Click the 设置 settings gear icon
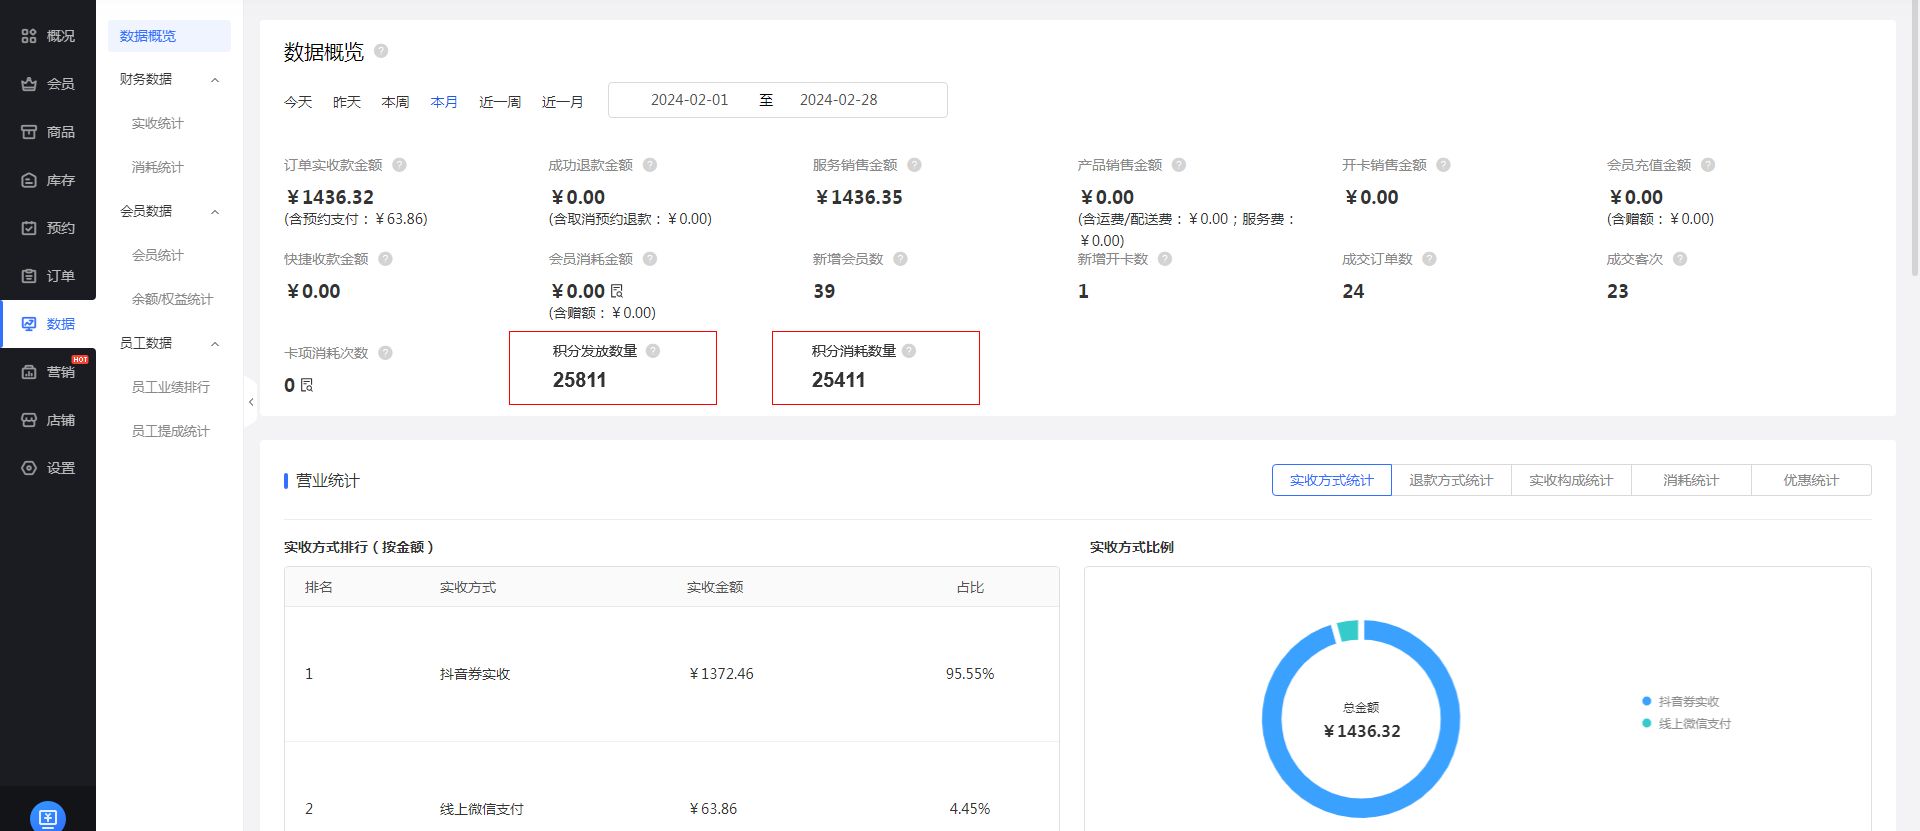The height and width of the screenshot is (831, 1920). click(29, 468)
